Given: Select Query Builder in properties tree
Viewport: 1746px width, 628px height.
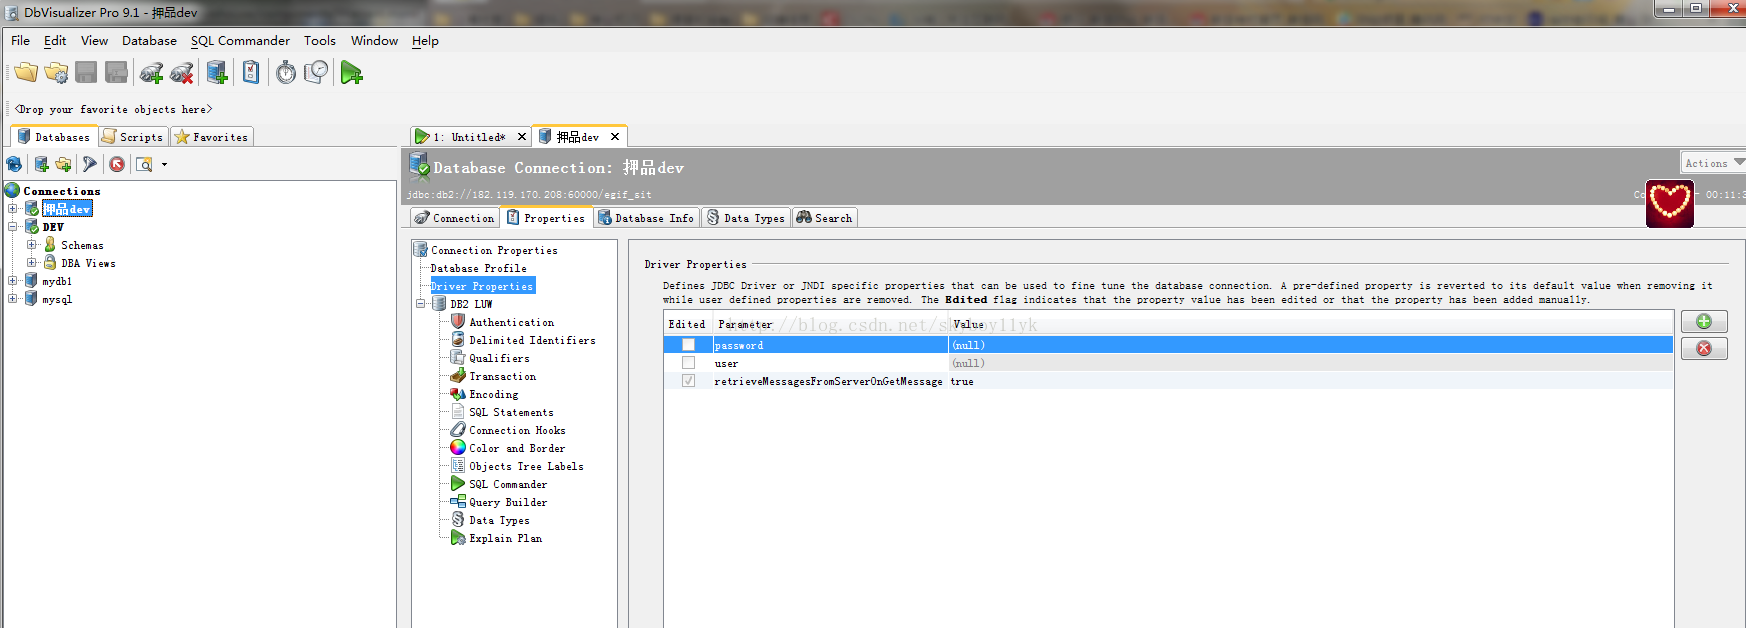Looking at the screenshot, I should click(508, 502).
